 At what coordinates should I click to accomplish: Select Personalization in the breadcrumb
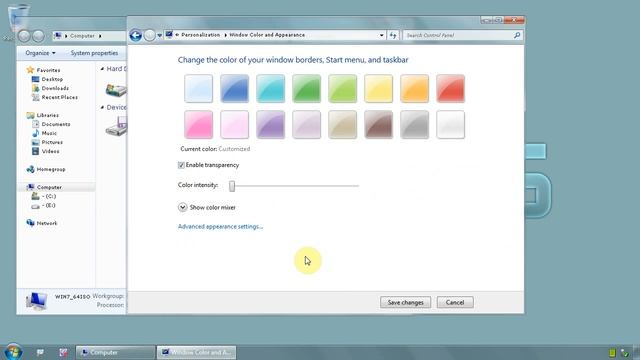[x=200, y=35]
